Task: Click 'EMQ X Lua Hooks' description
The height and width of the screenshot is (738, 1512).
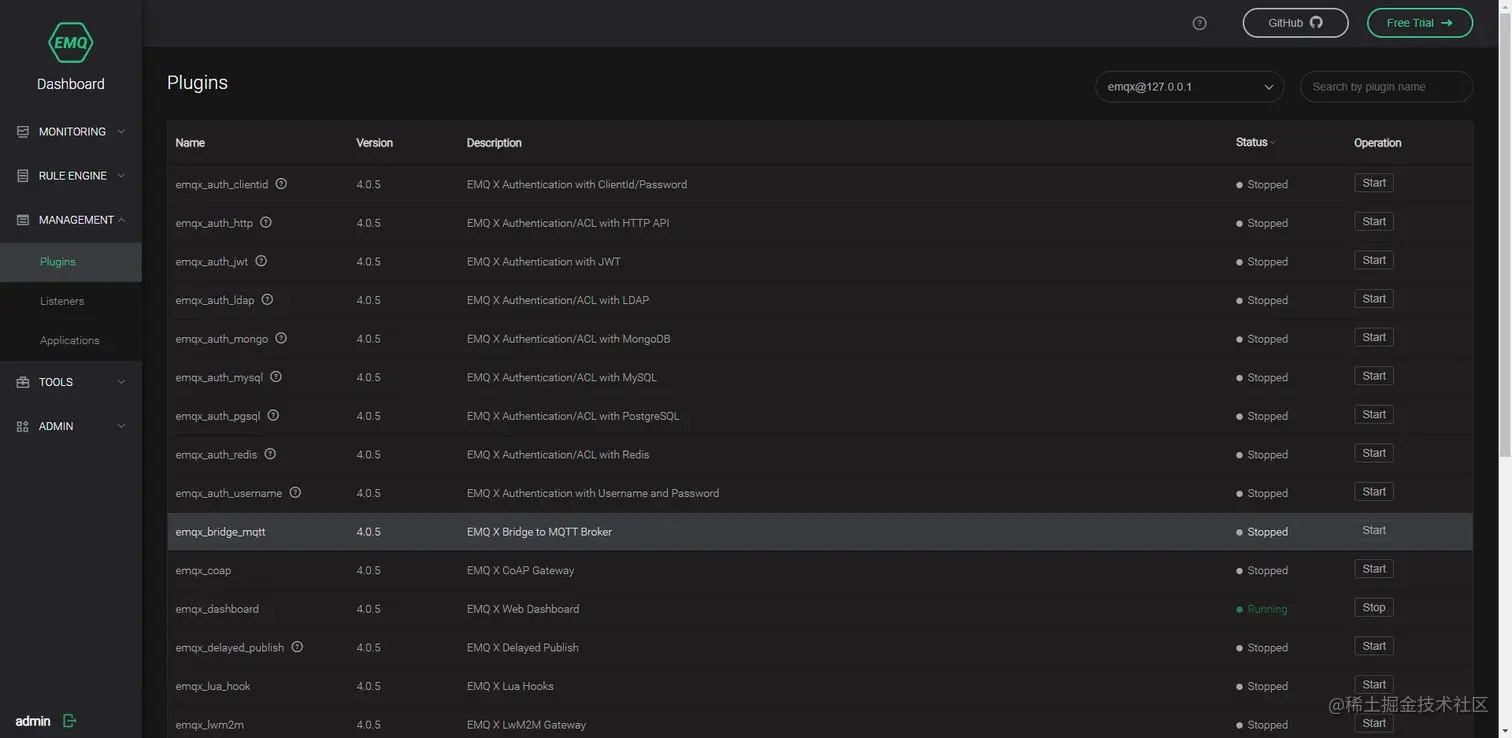Action: pyautogui.click(x=510, y=686)
